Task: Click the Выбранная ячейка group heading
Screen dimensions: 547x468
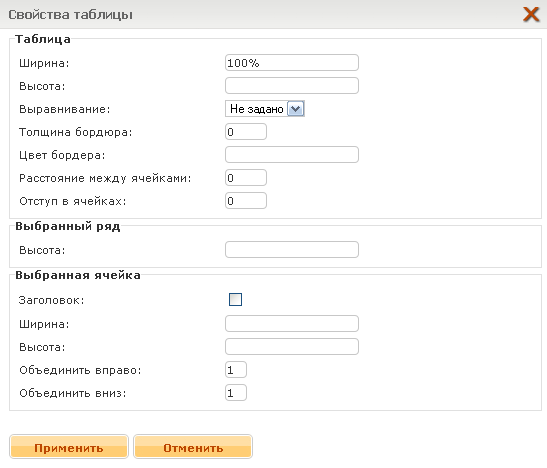Action: [x=78, y=275]
